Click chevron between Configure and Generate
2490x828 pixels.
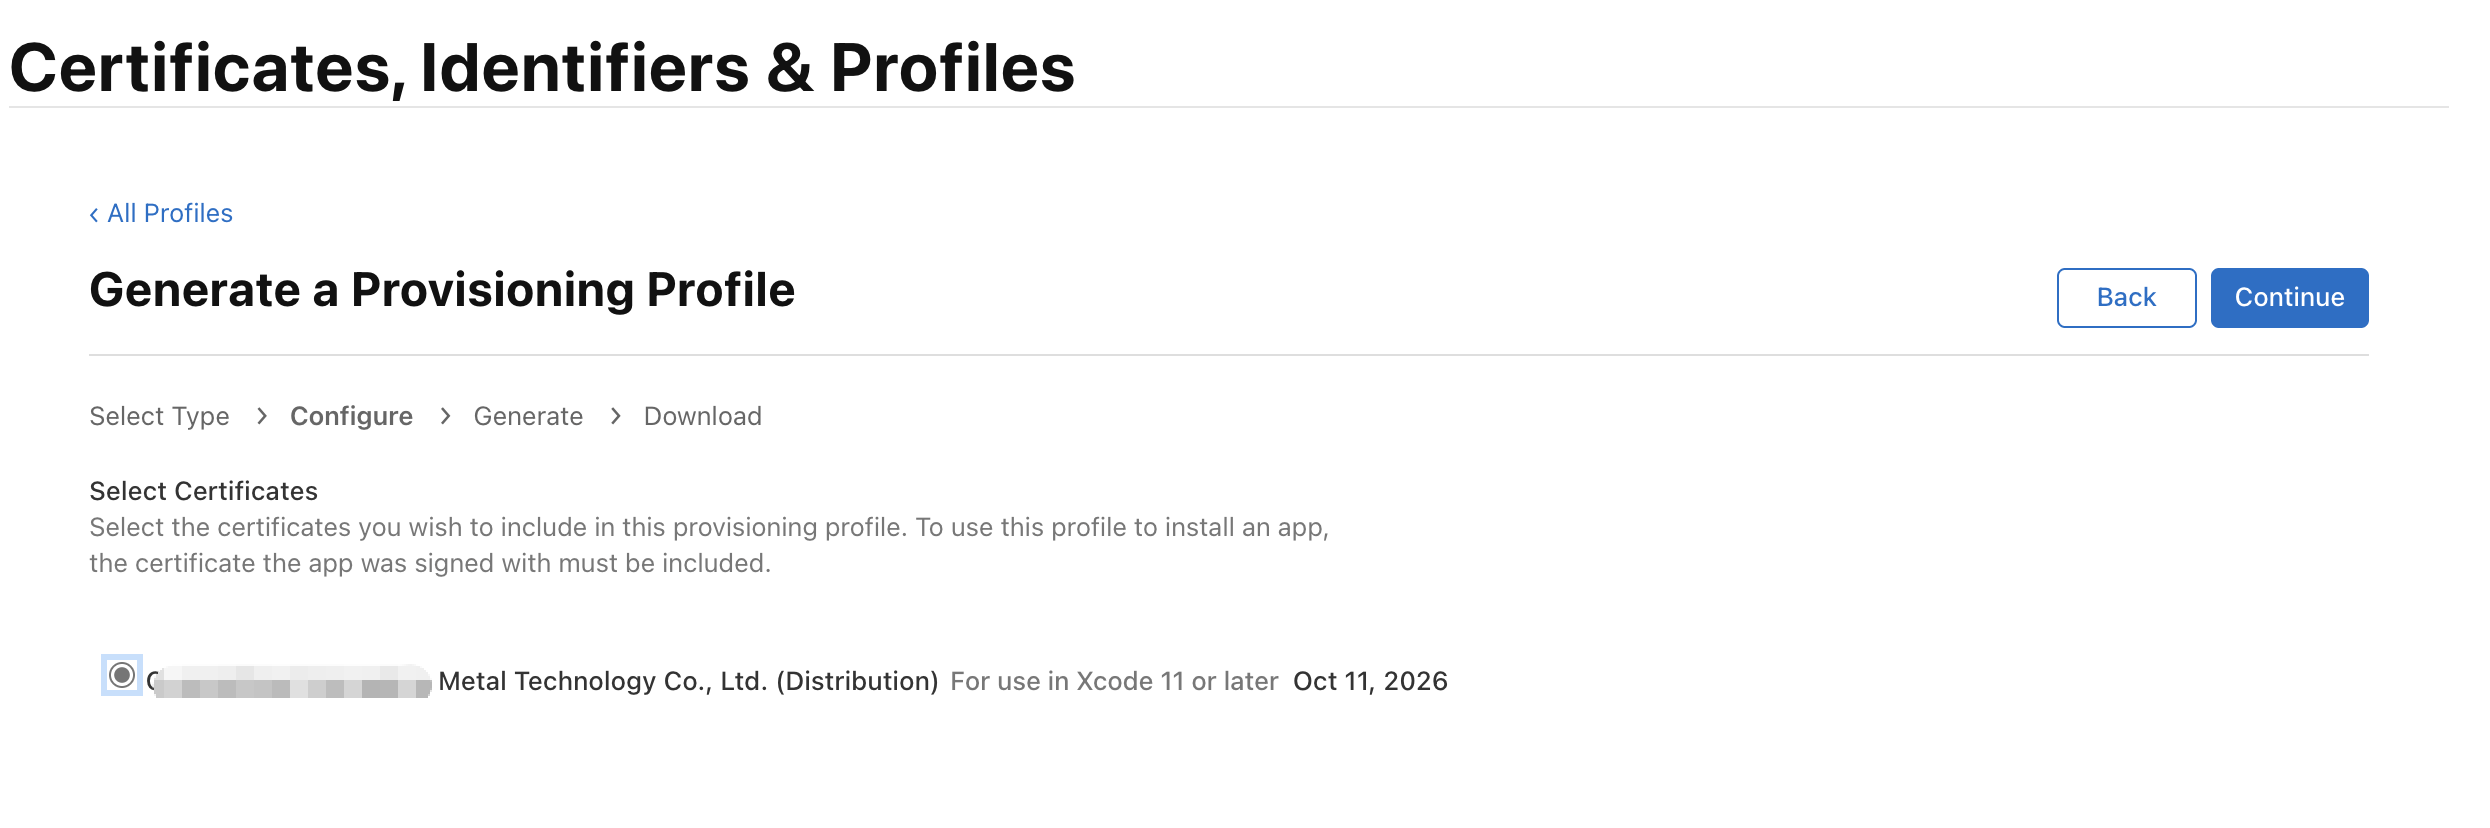pyautogui.click(x=445, y=416)
